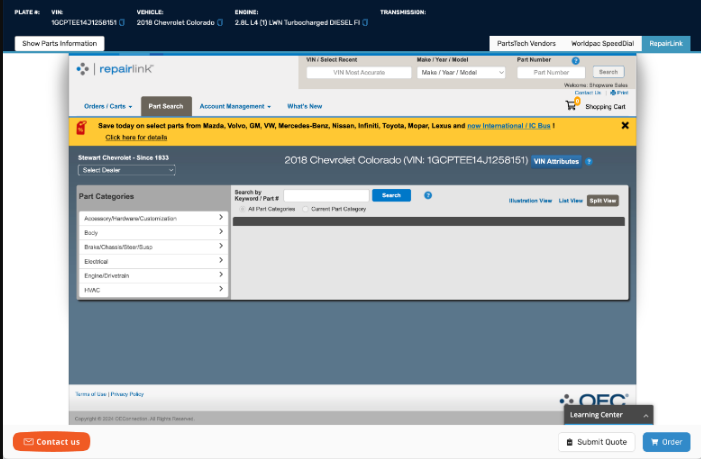The image size is (701, 459).
Task: Open help icon beside keyword Search button
Action: [428, 195]
